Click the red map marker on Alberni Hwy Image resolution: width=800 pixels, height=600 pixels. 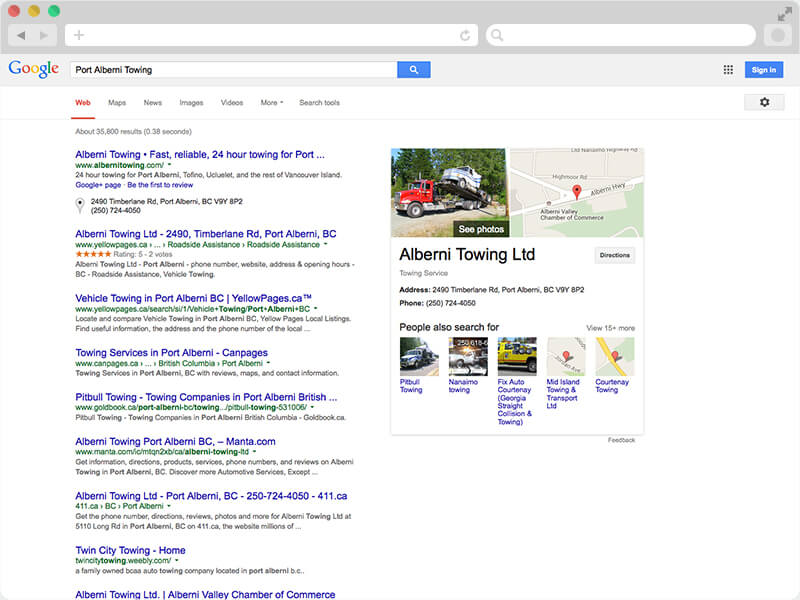577,192
